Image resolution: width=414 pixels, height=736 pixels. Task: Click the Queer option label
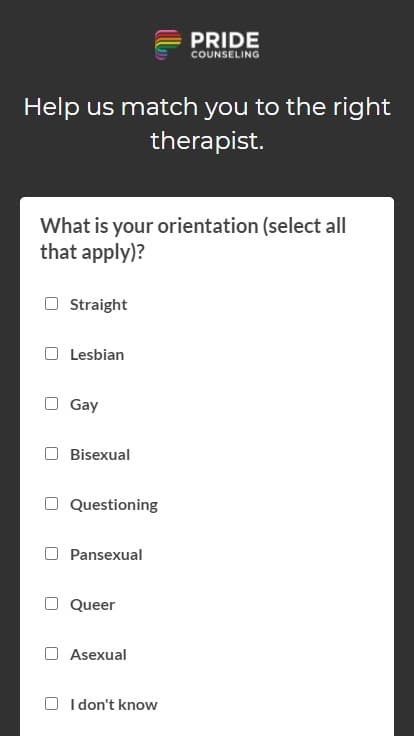pyautogui.click(x=92, y=605)
